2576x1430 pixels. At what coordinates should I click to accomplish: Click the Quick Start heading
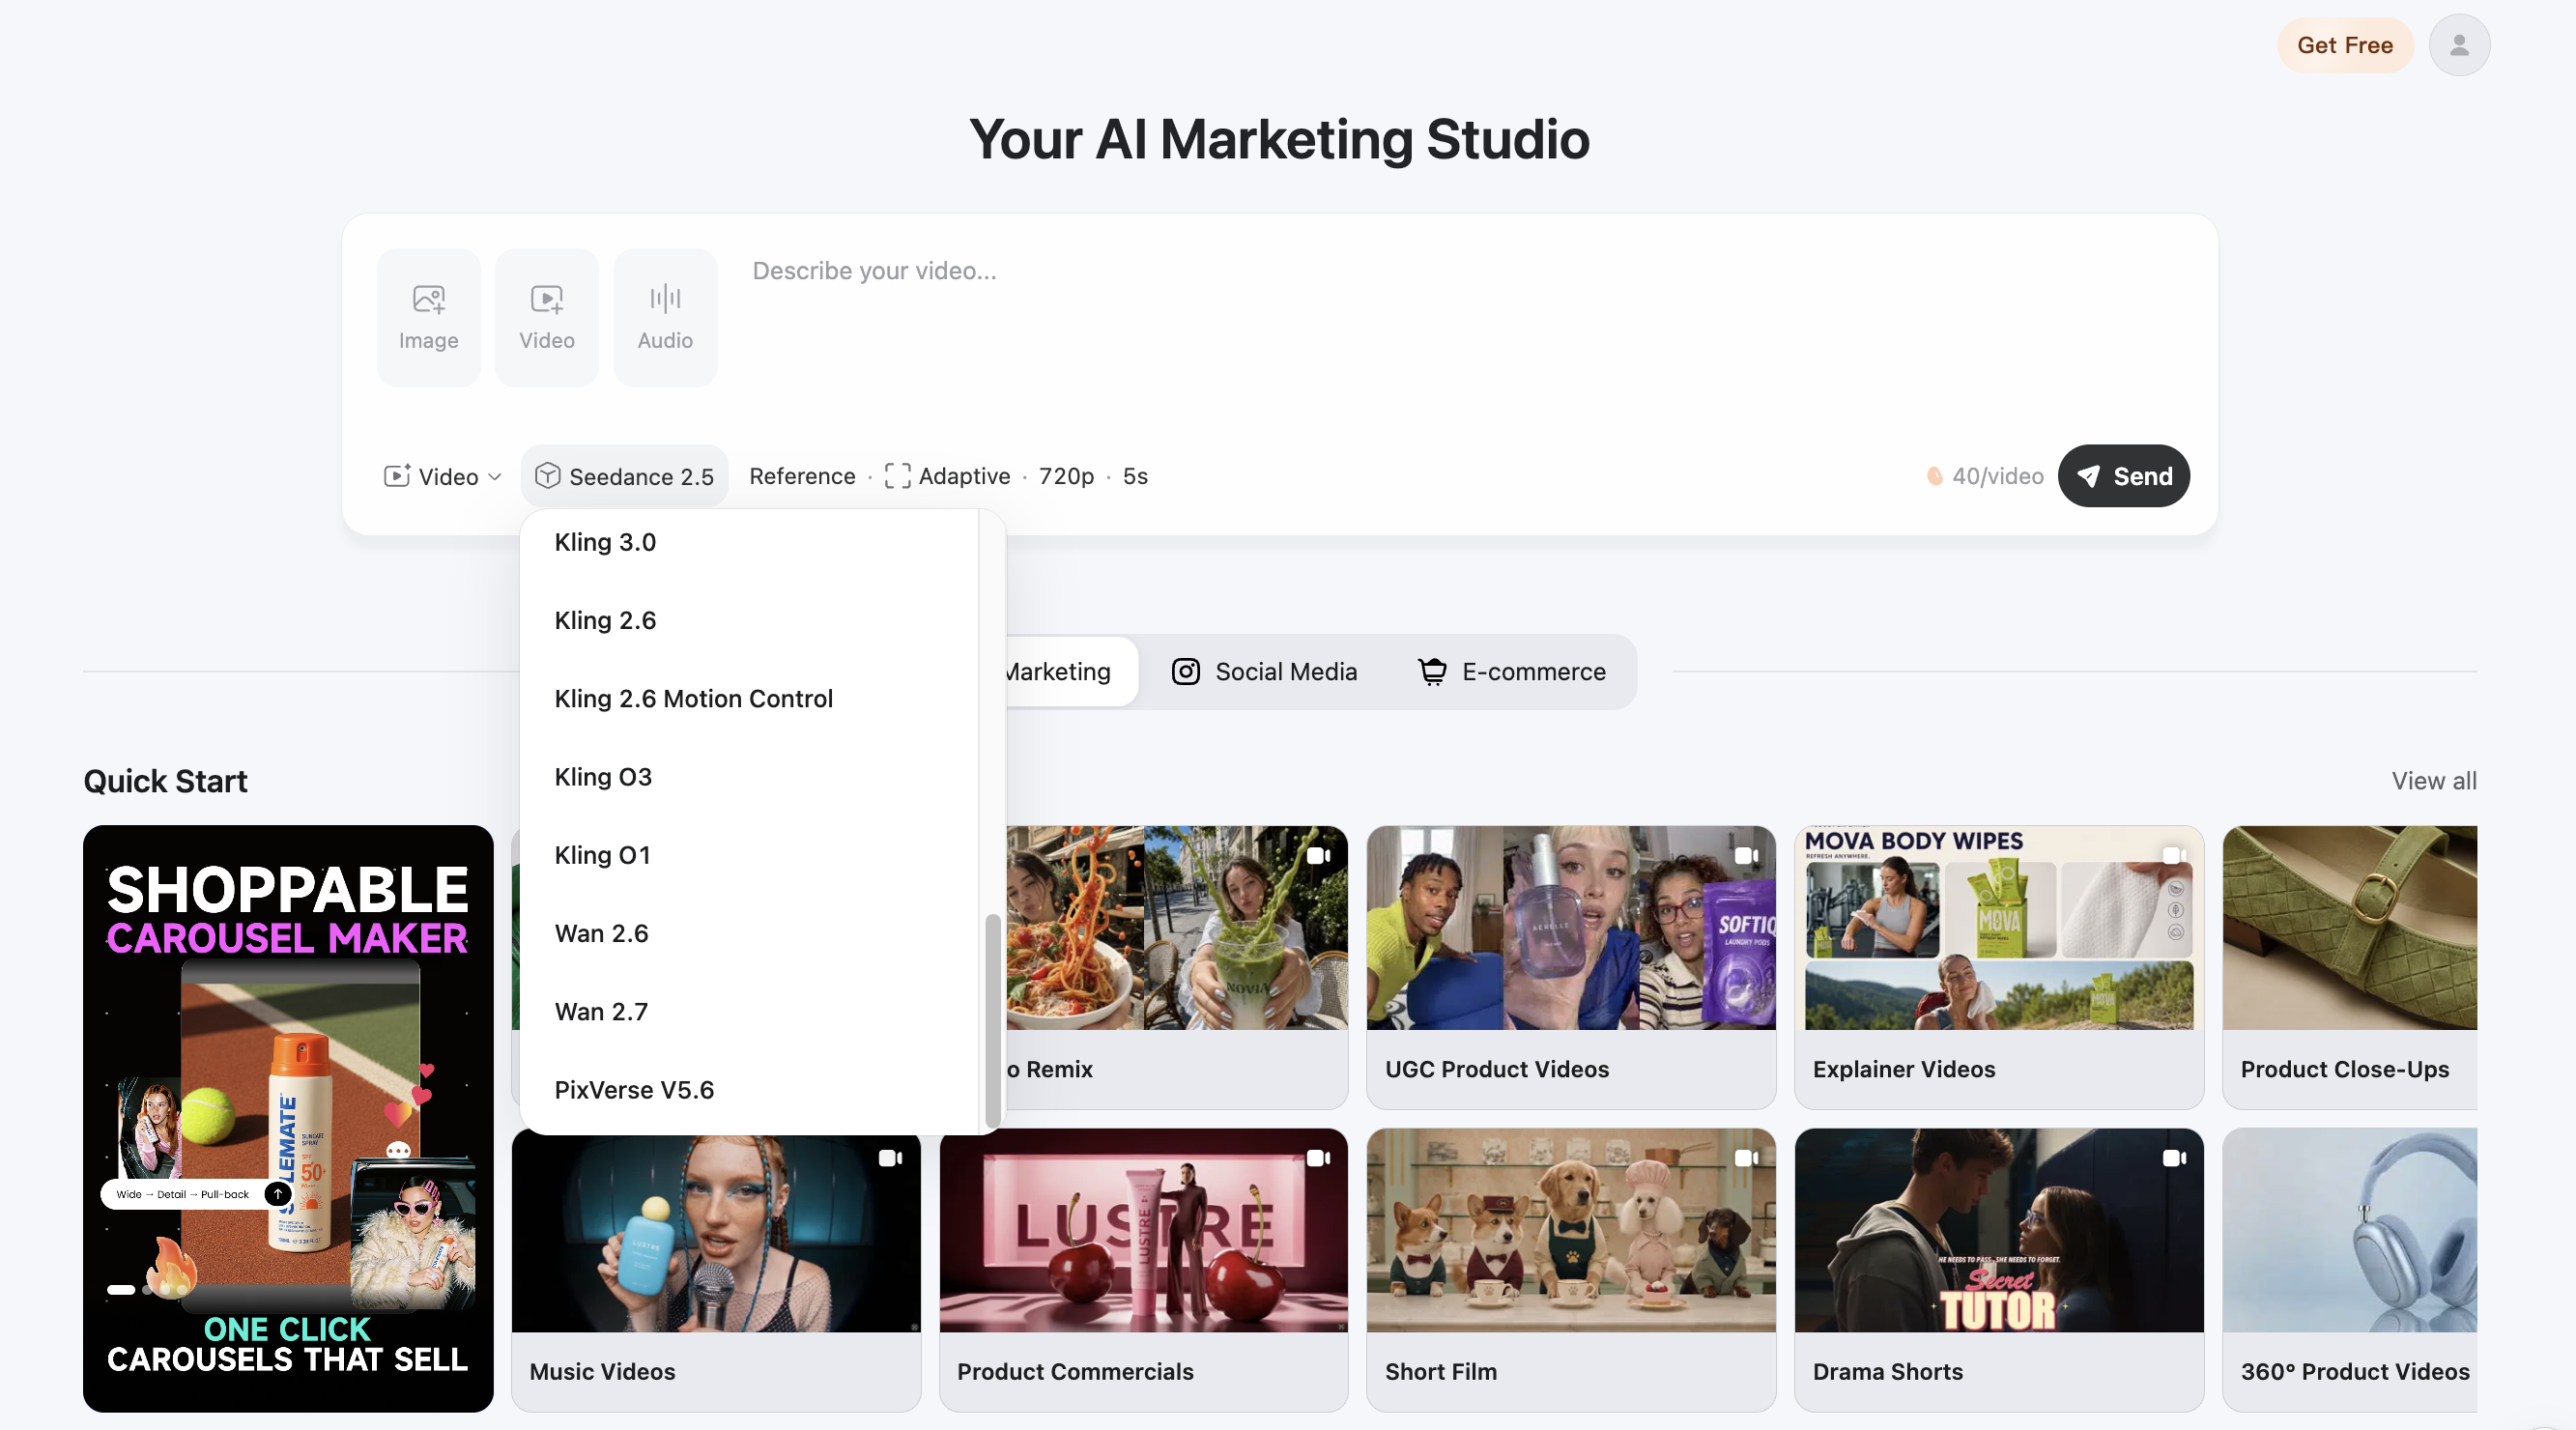pos(165,781)
